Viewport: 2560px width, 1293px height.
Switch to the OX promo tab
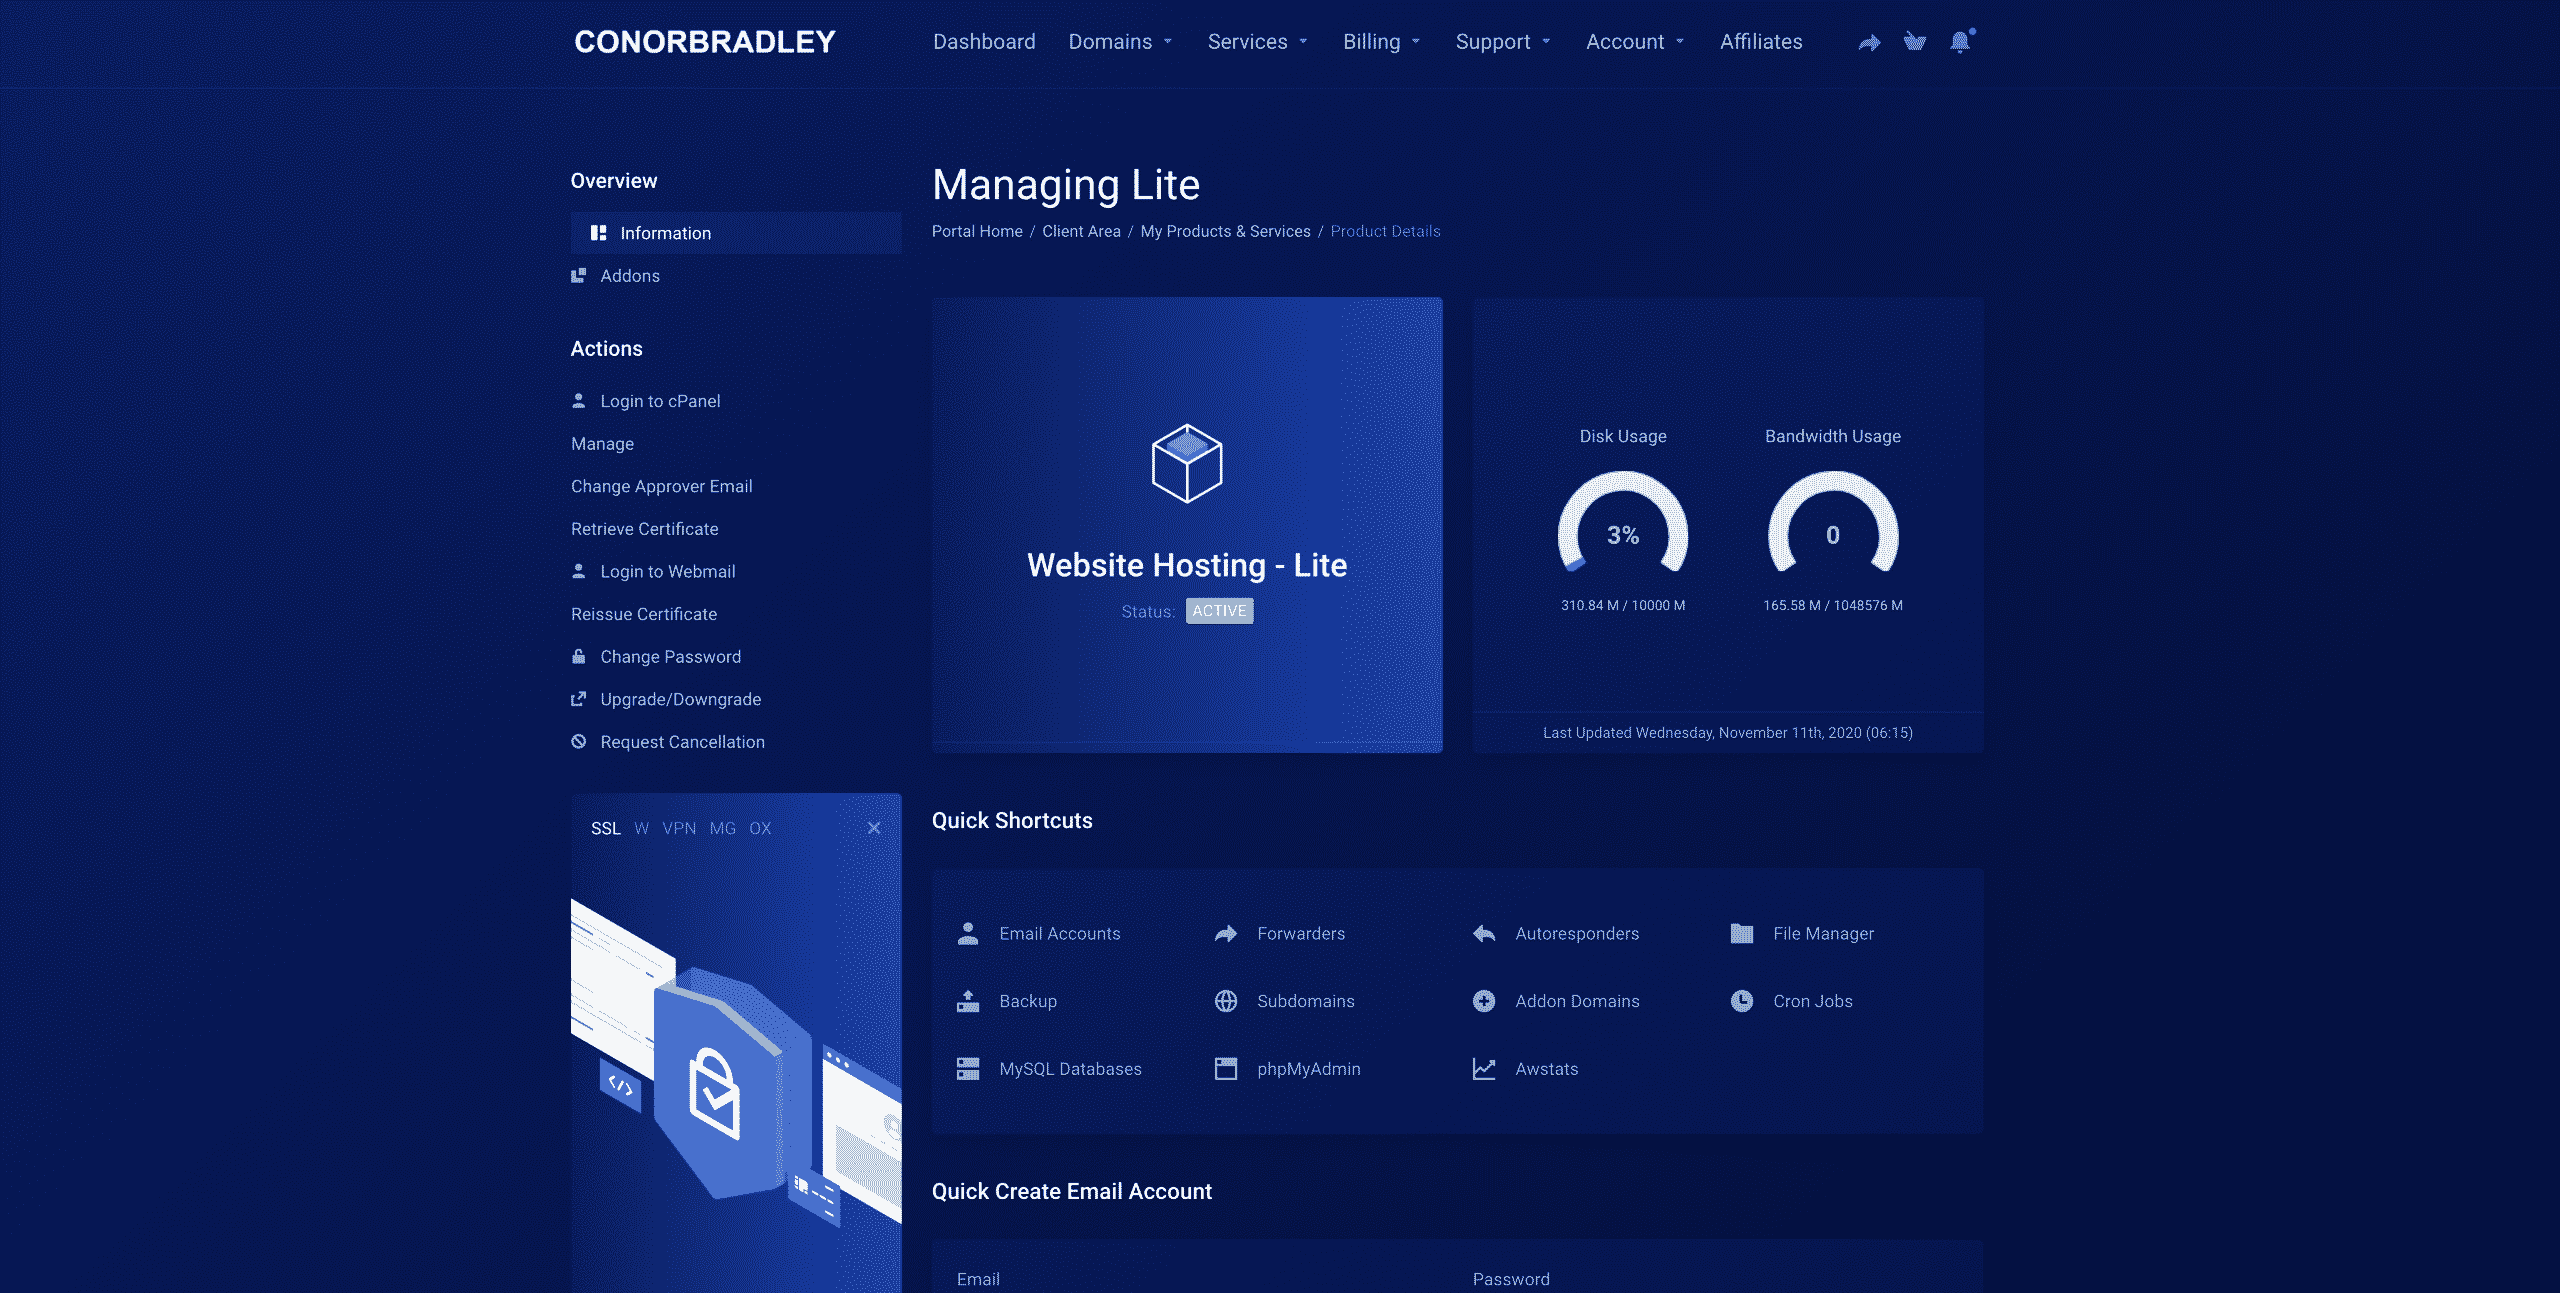(x=760, y=828)
